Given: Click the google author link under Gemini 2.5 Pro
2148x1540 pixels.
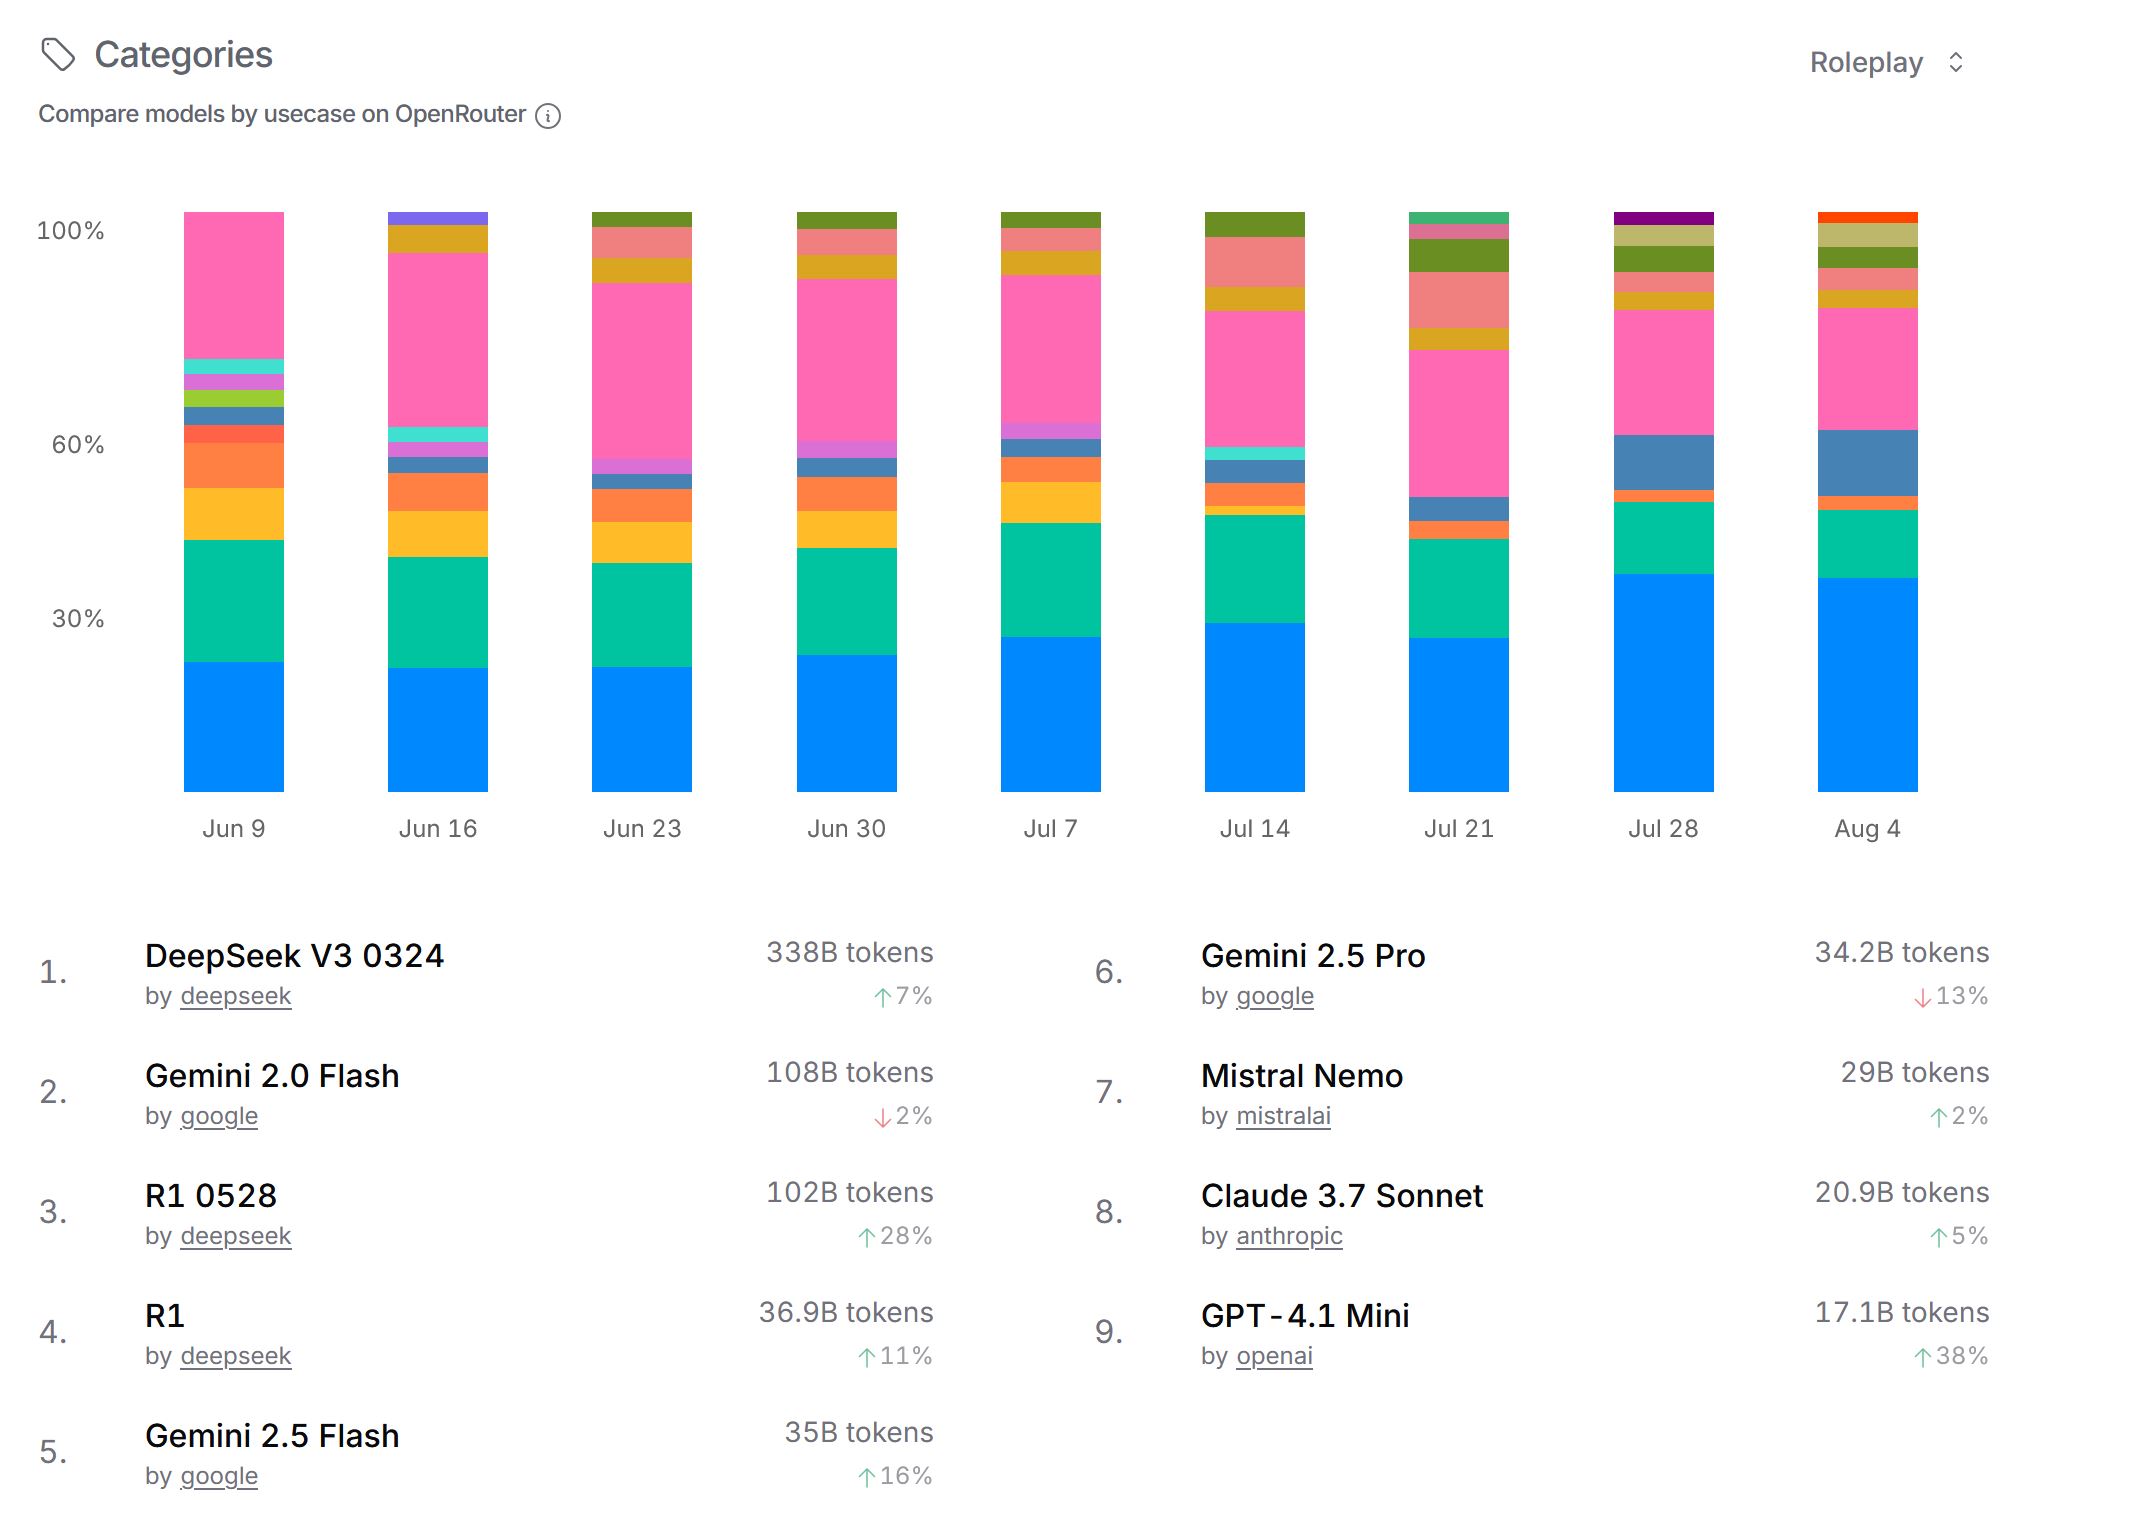Looking at the screenshot, I should tap(1275, 997).
